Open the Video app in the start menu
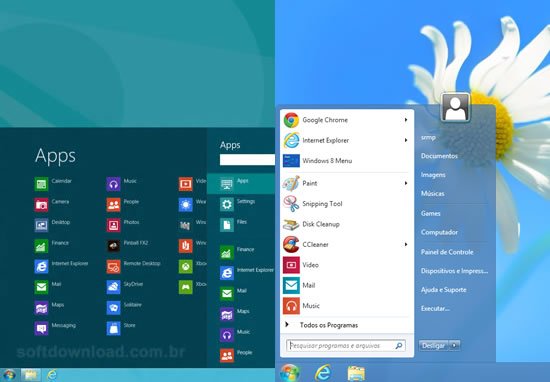 pos(345,265)
